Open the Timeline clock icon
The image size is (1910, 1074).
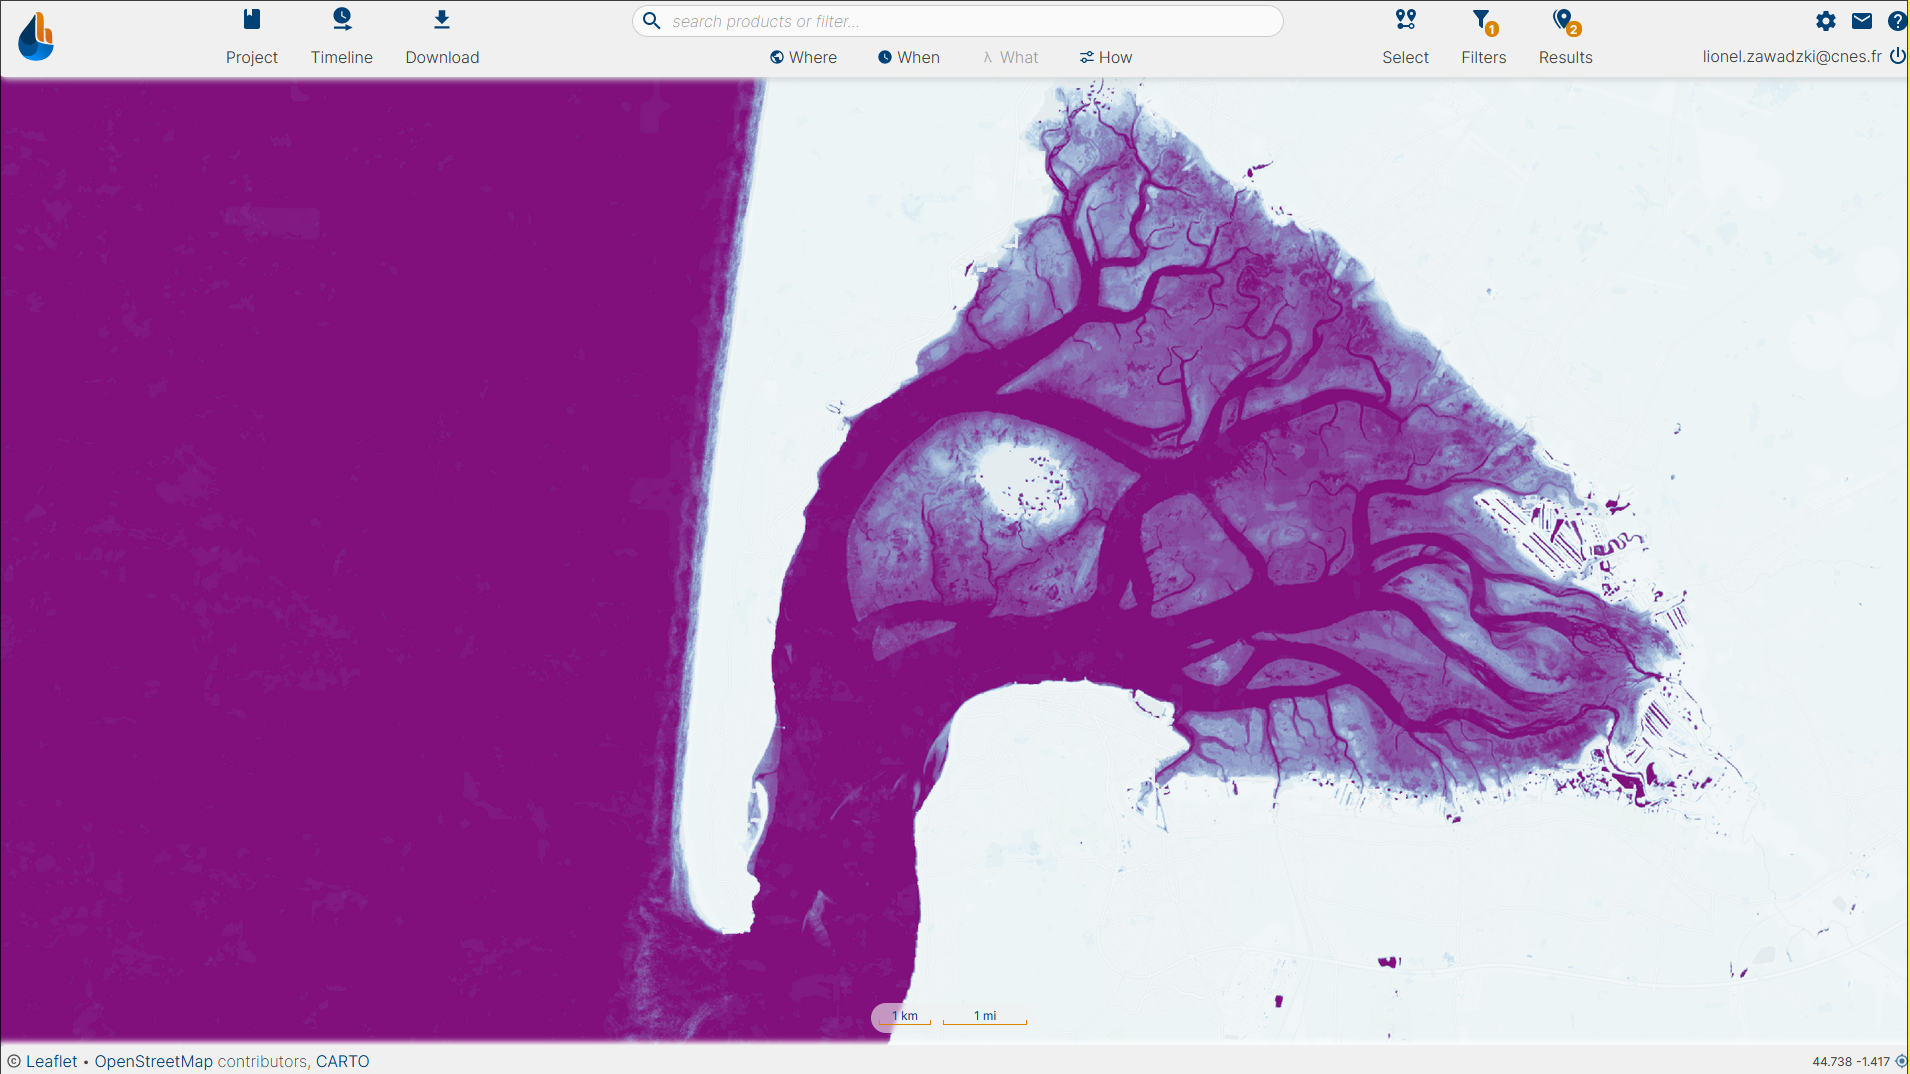pos(342,19)
